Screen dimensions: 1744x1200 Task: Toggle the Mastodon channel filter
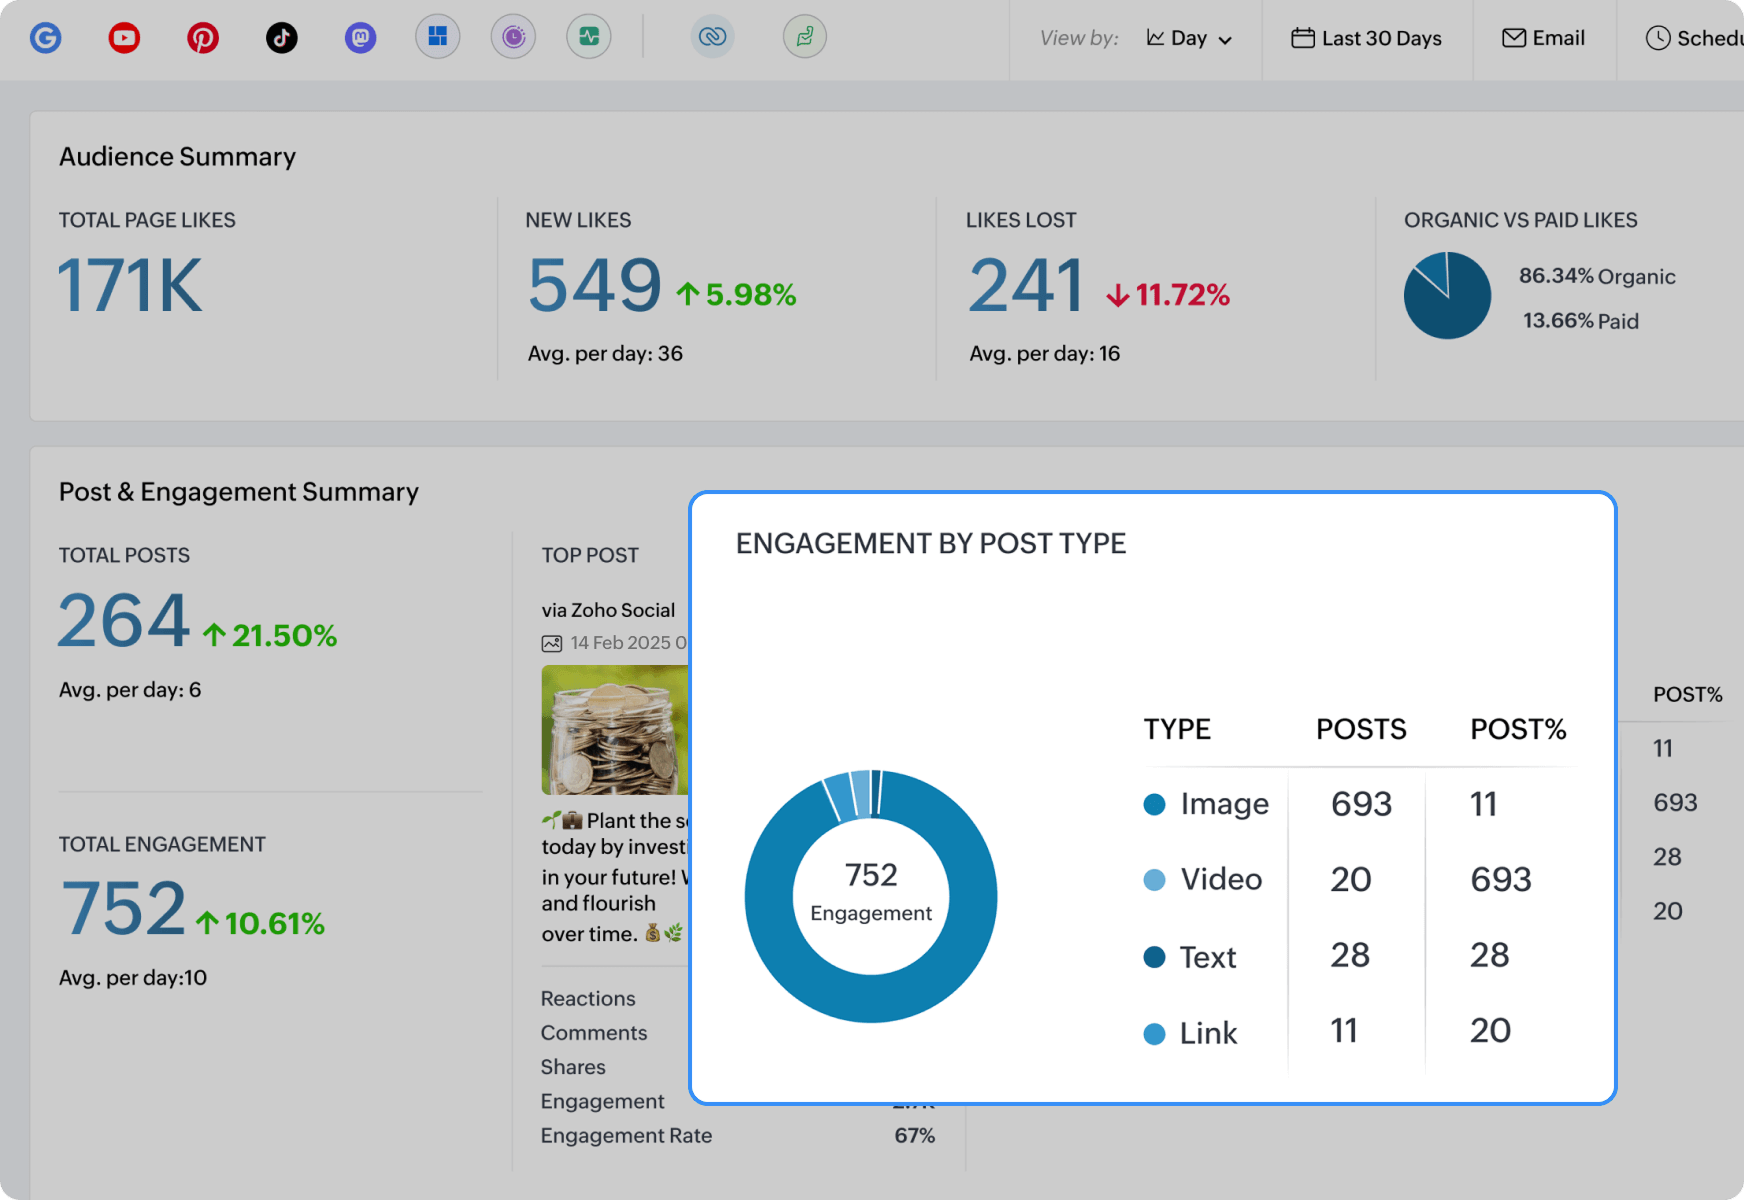pos(360,38)
